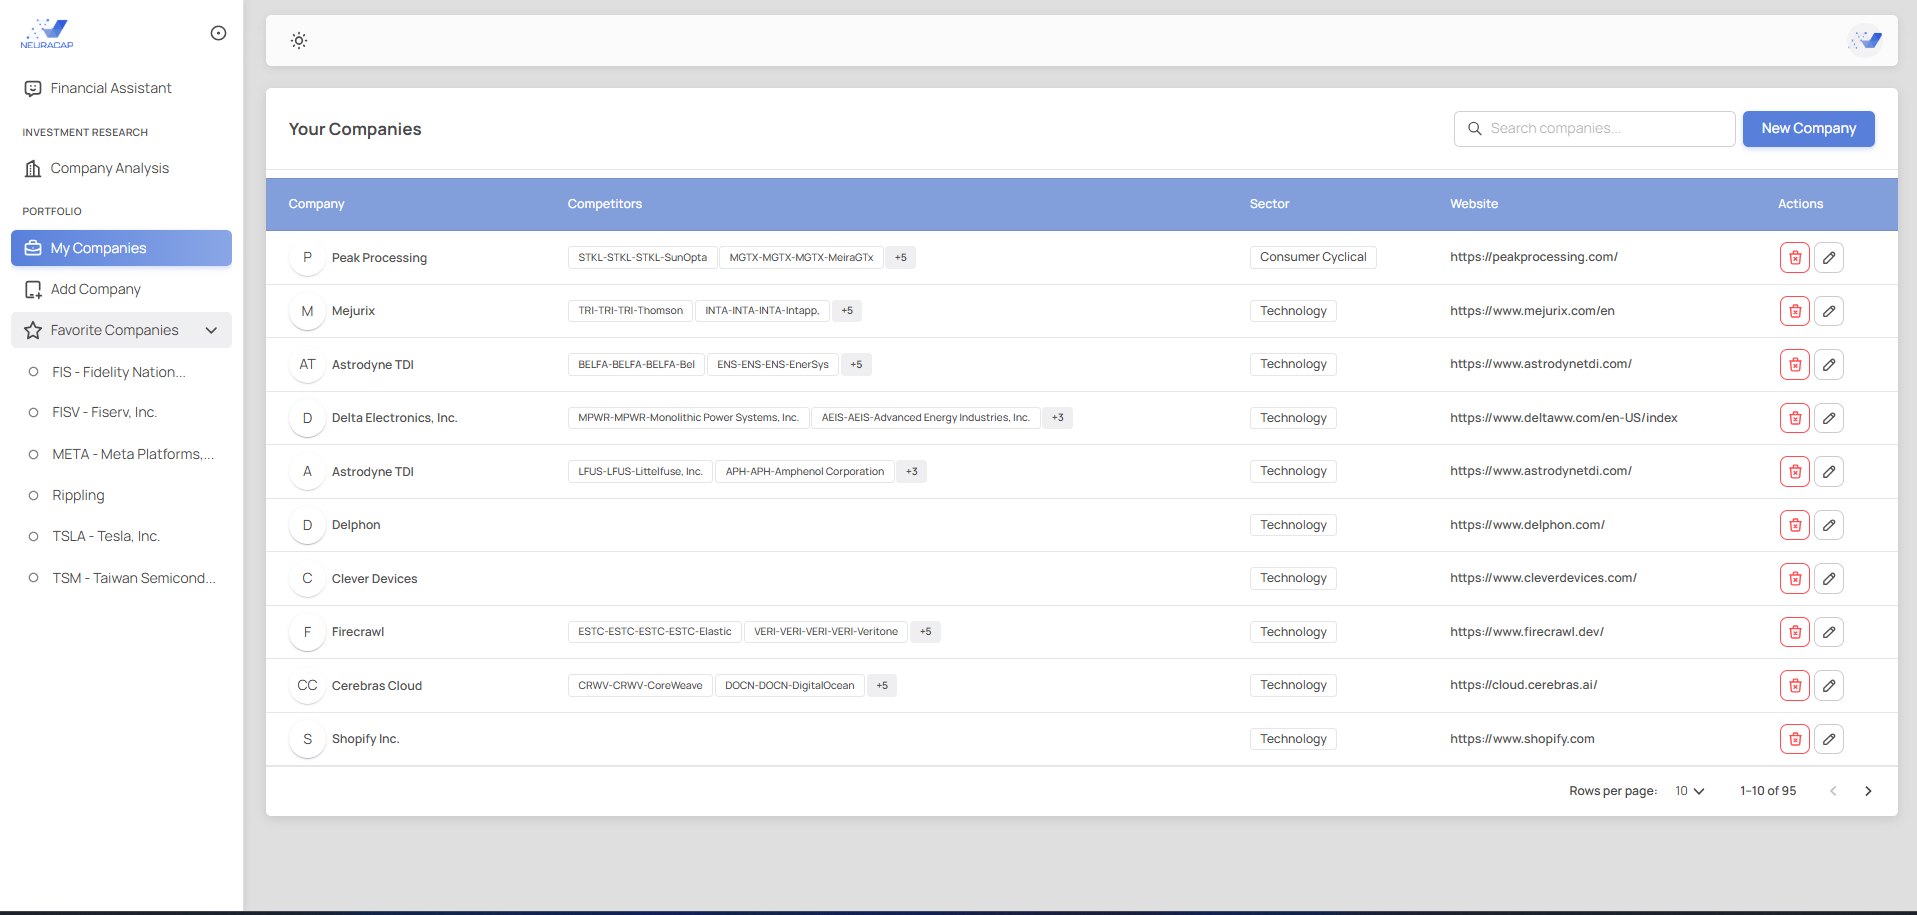The width and height of the screenshot is (1917, 915).
Task: Open favorite FIS - Fidelity Nation...
Action: click(x=121, y=372)
